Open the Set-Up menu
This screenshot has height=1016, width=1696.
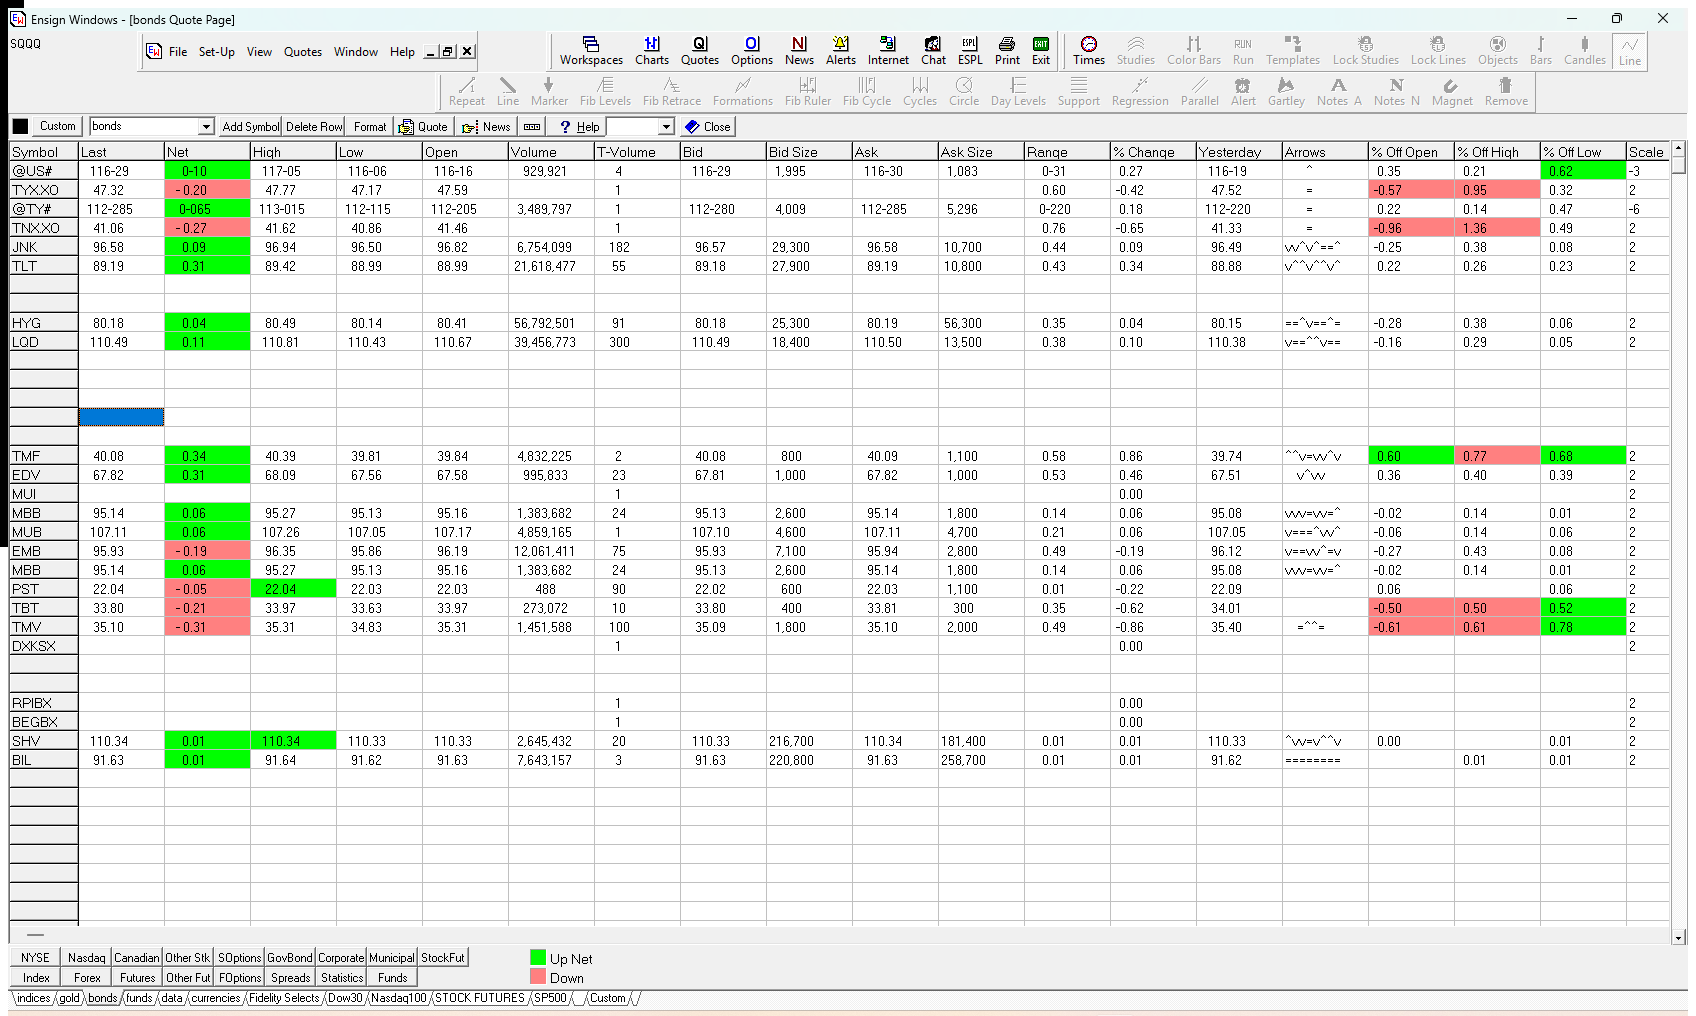(216, 52)
